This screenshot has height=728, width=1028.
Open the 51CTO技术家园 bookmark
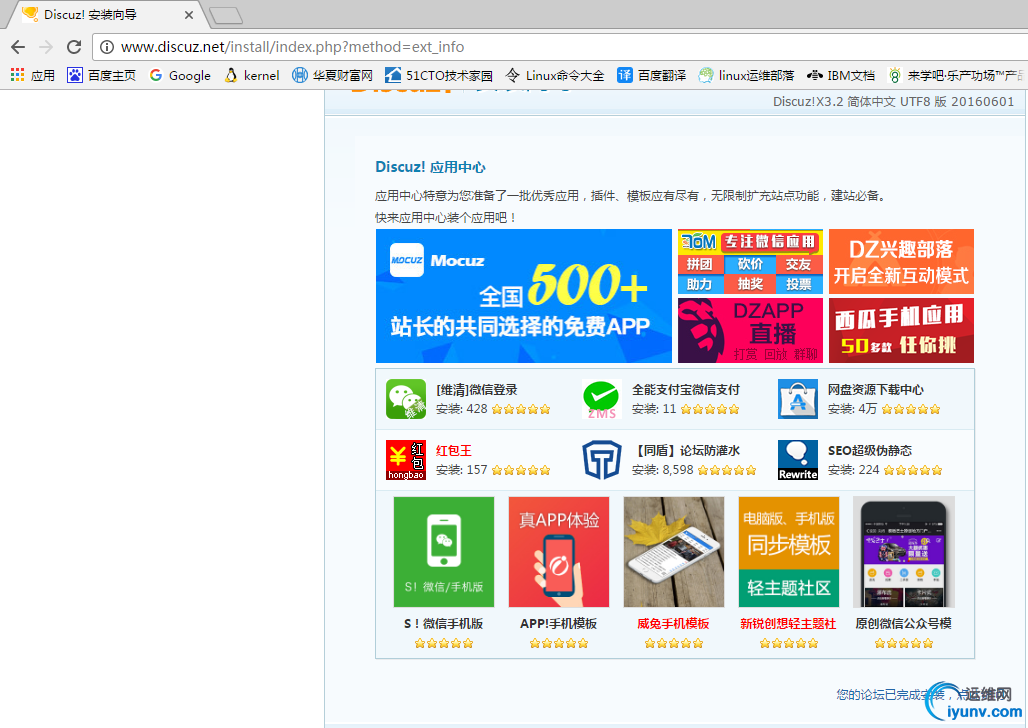click(x=439, y=75)
